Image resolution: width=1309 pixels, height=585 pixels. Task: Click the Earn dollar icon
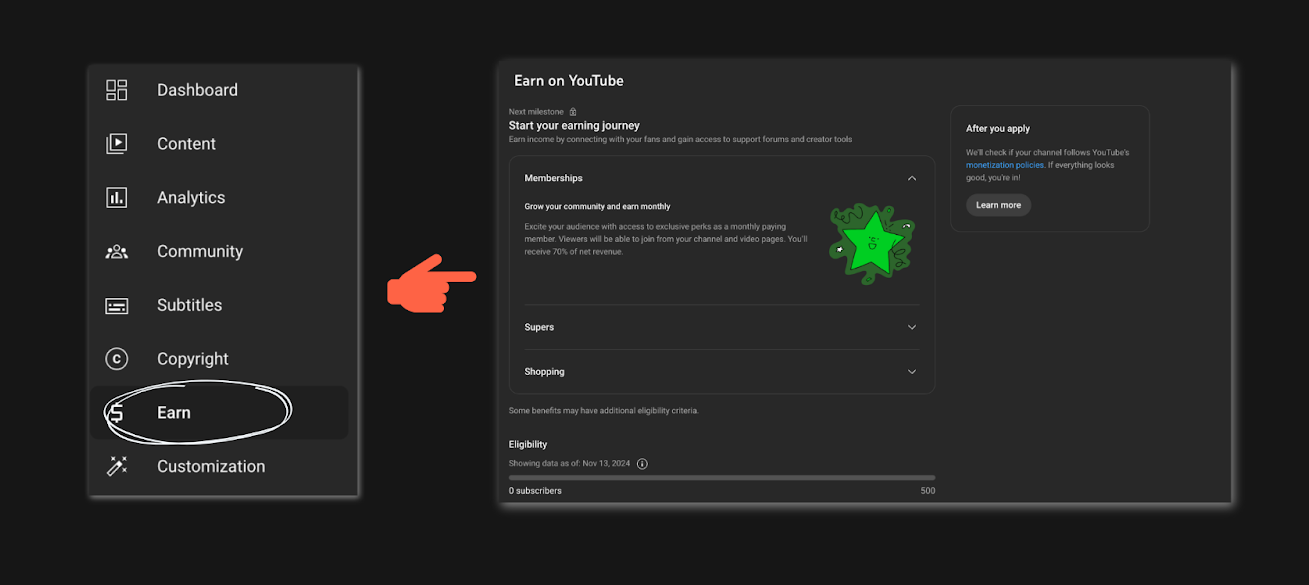tap(116, 412)
